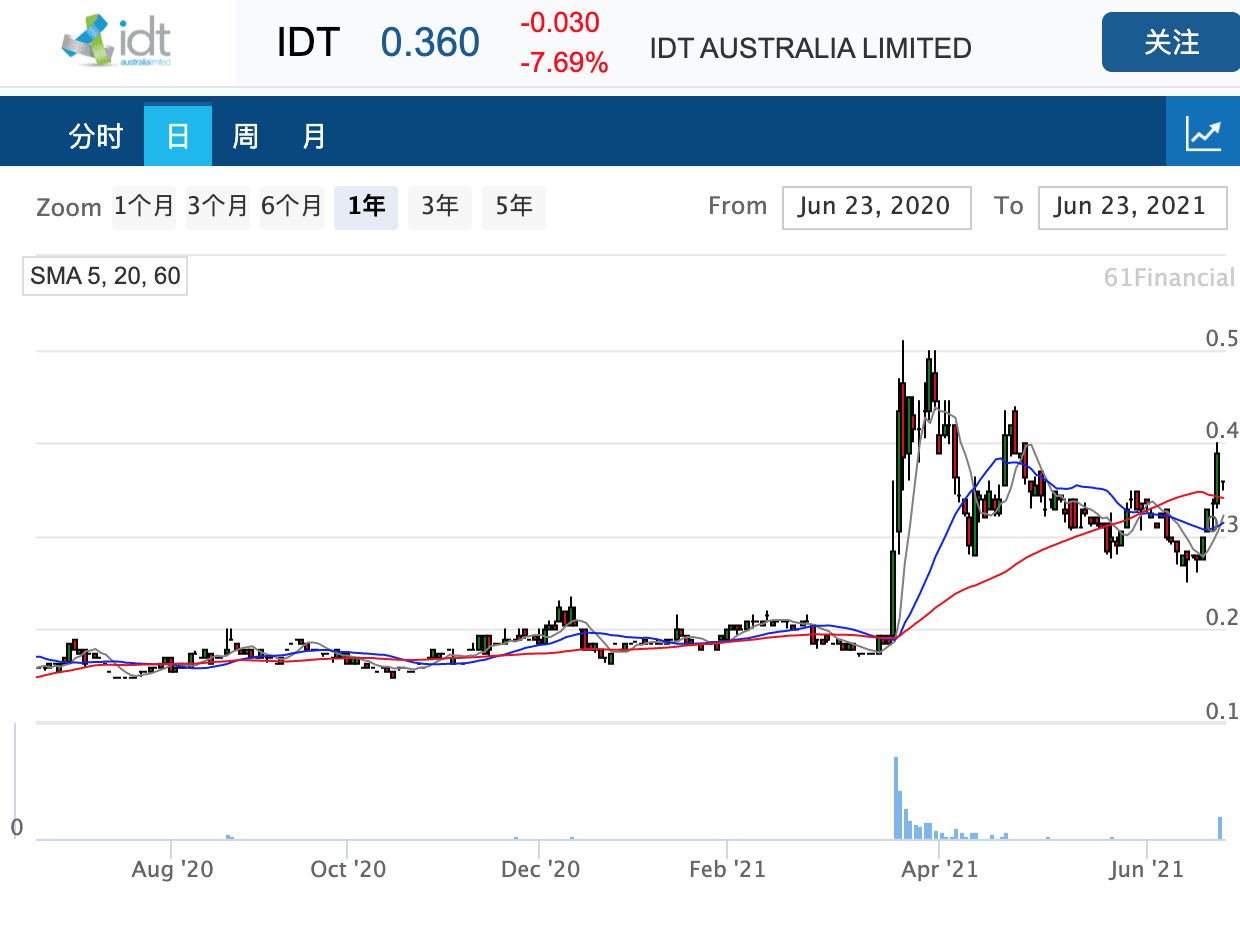Click the IDT AUSTRALIA LIMITED company name

tap(810, 48)
